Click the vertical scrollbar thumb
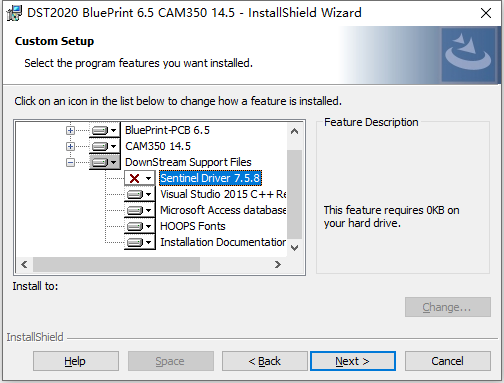Screen dimensions: 504x383 point(294,194)
